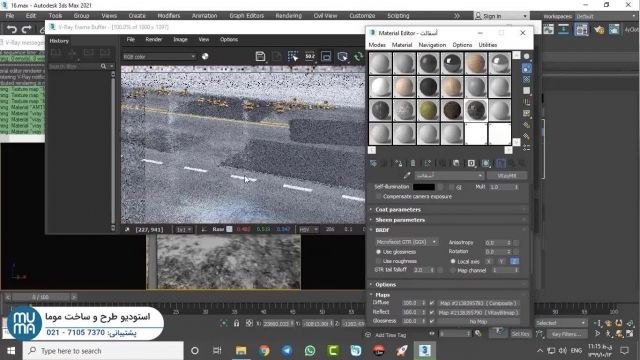Open Render menu in V-Ray Frame Buffer

(x=153, y=40)
